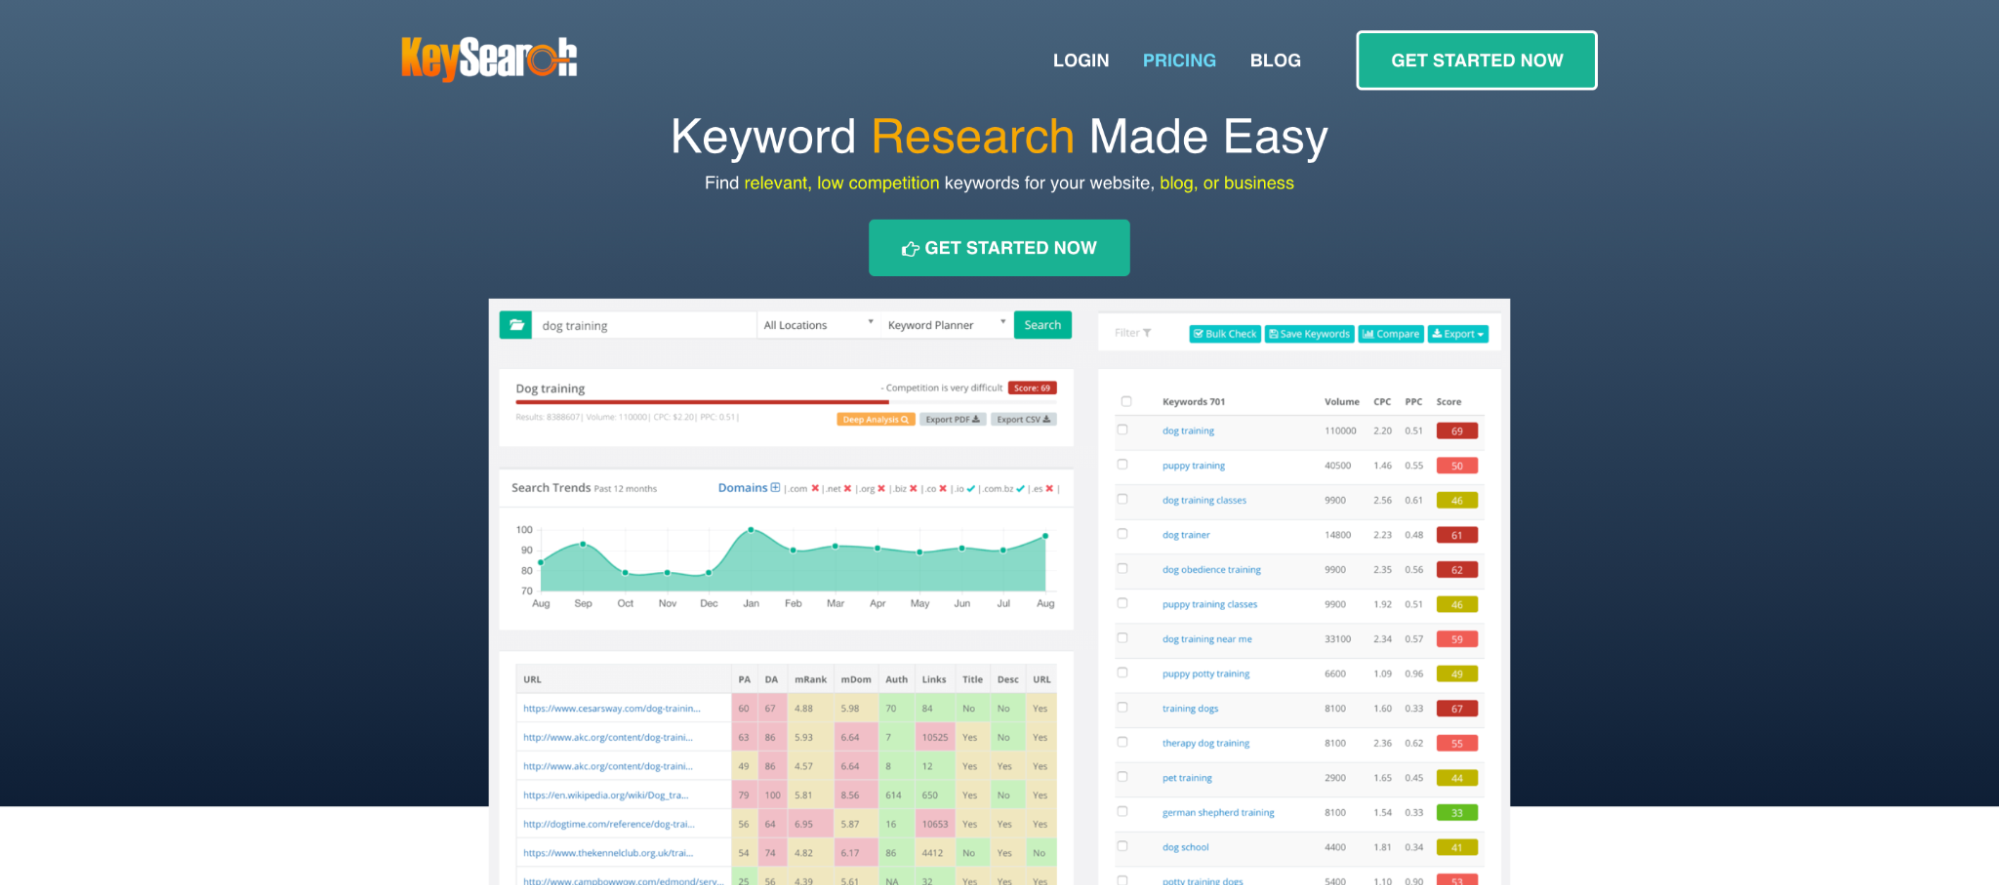
Task: Open the All Locations dropdown
Action: 818,325
